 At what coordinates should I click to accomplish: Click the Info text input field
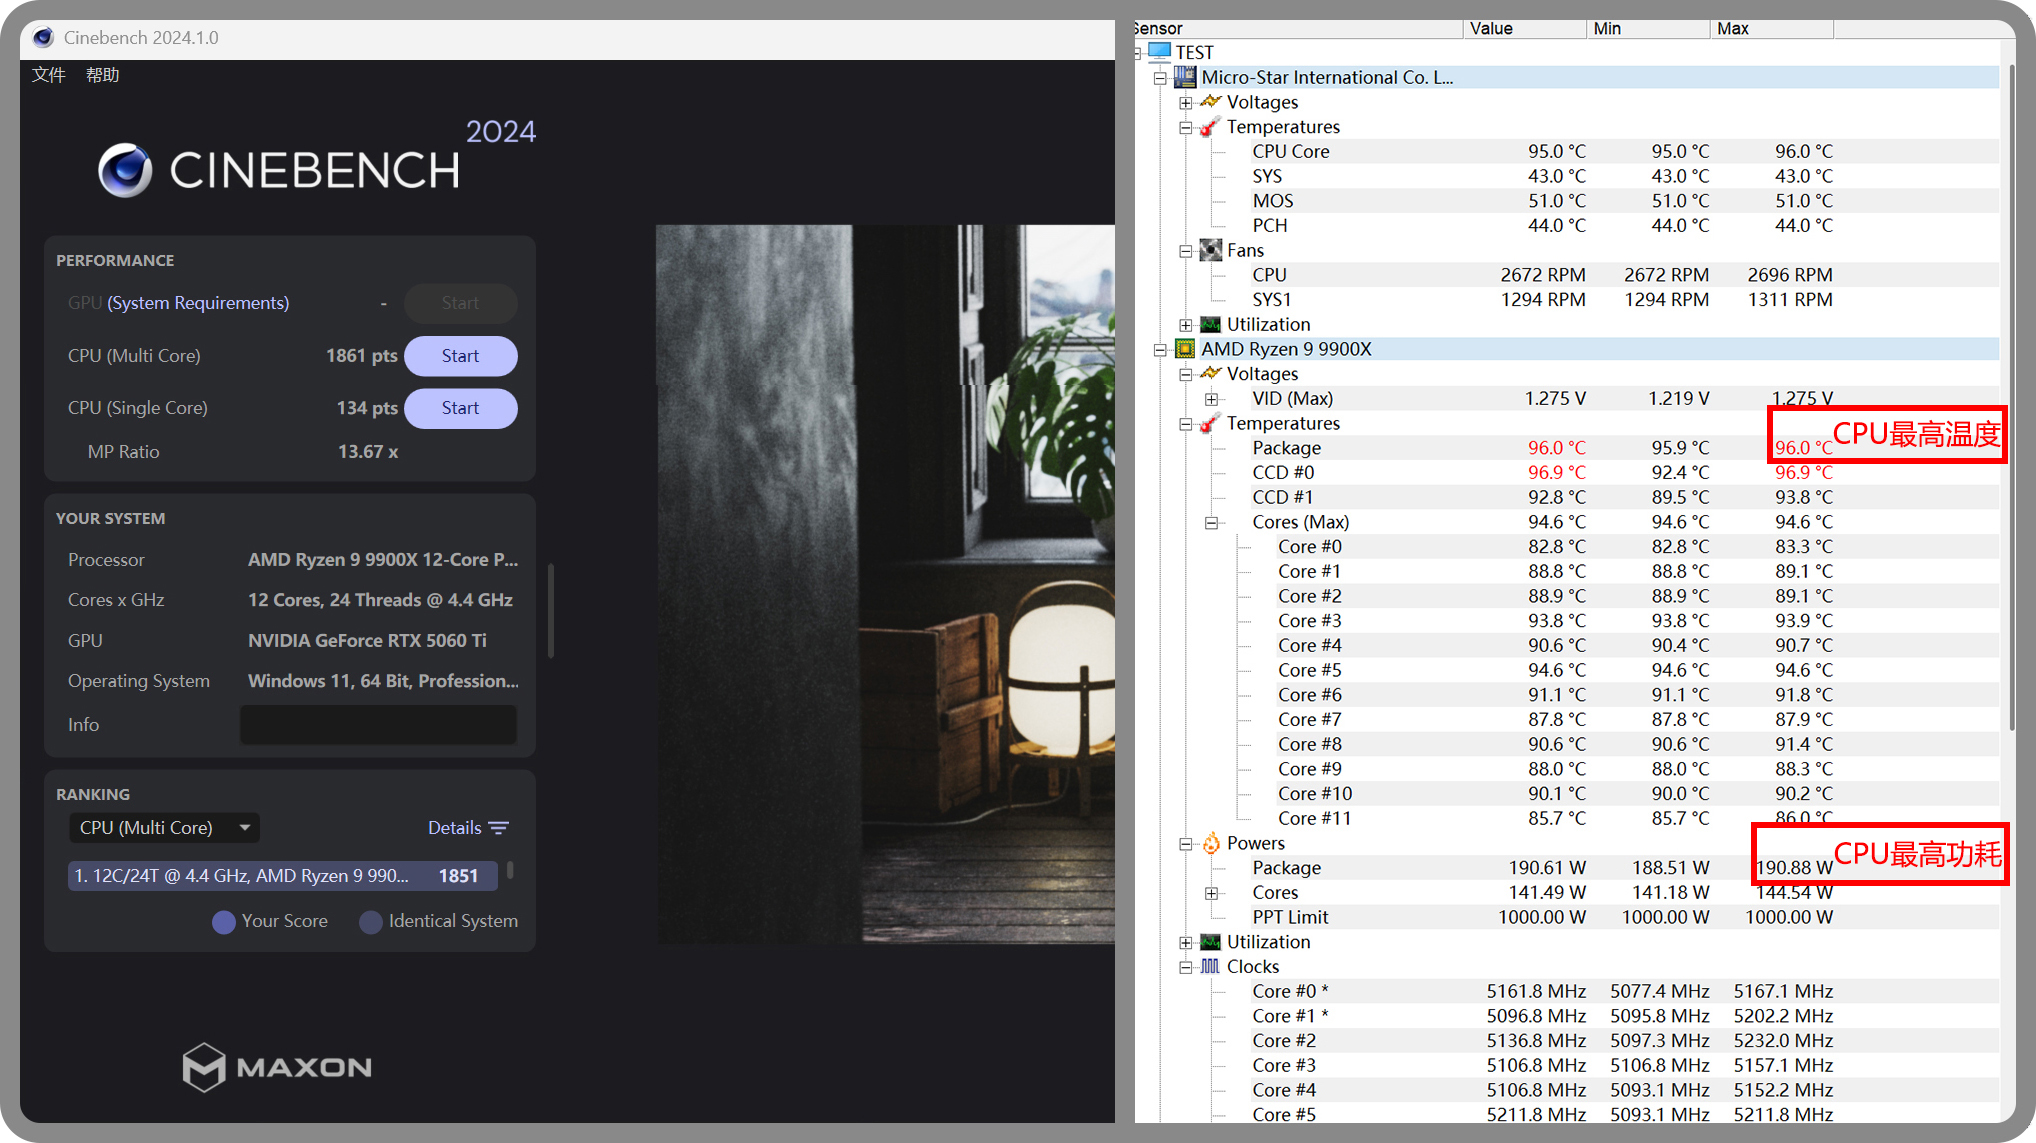click(x=378, y=725)
